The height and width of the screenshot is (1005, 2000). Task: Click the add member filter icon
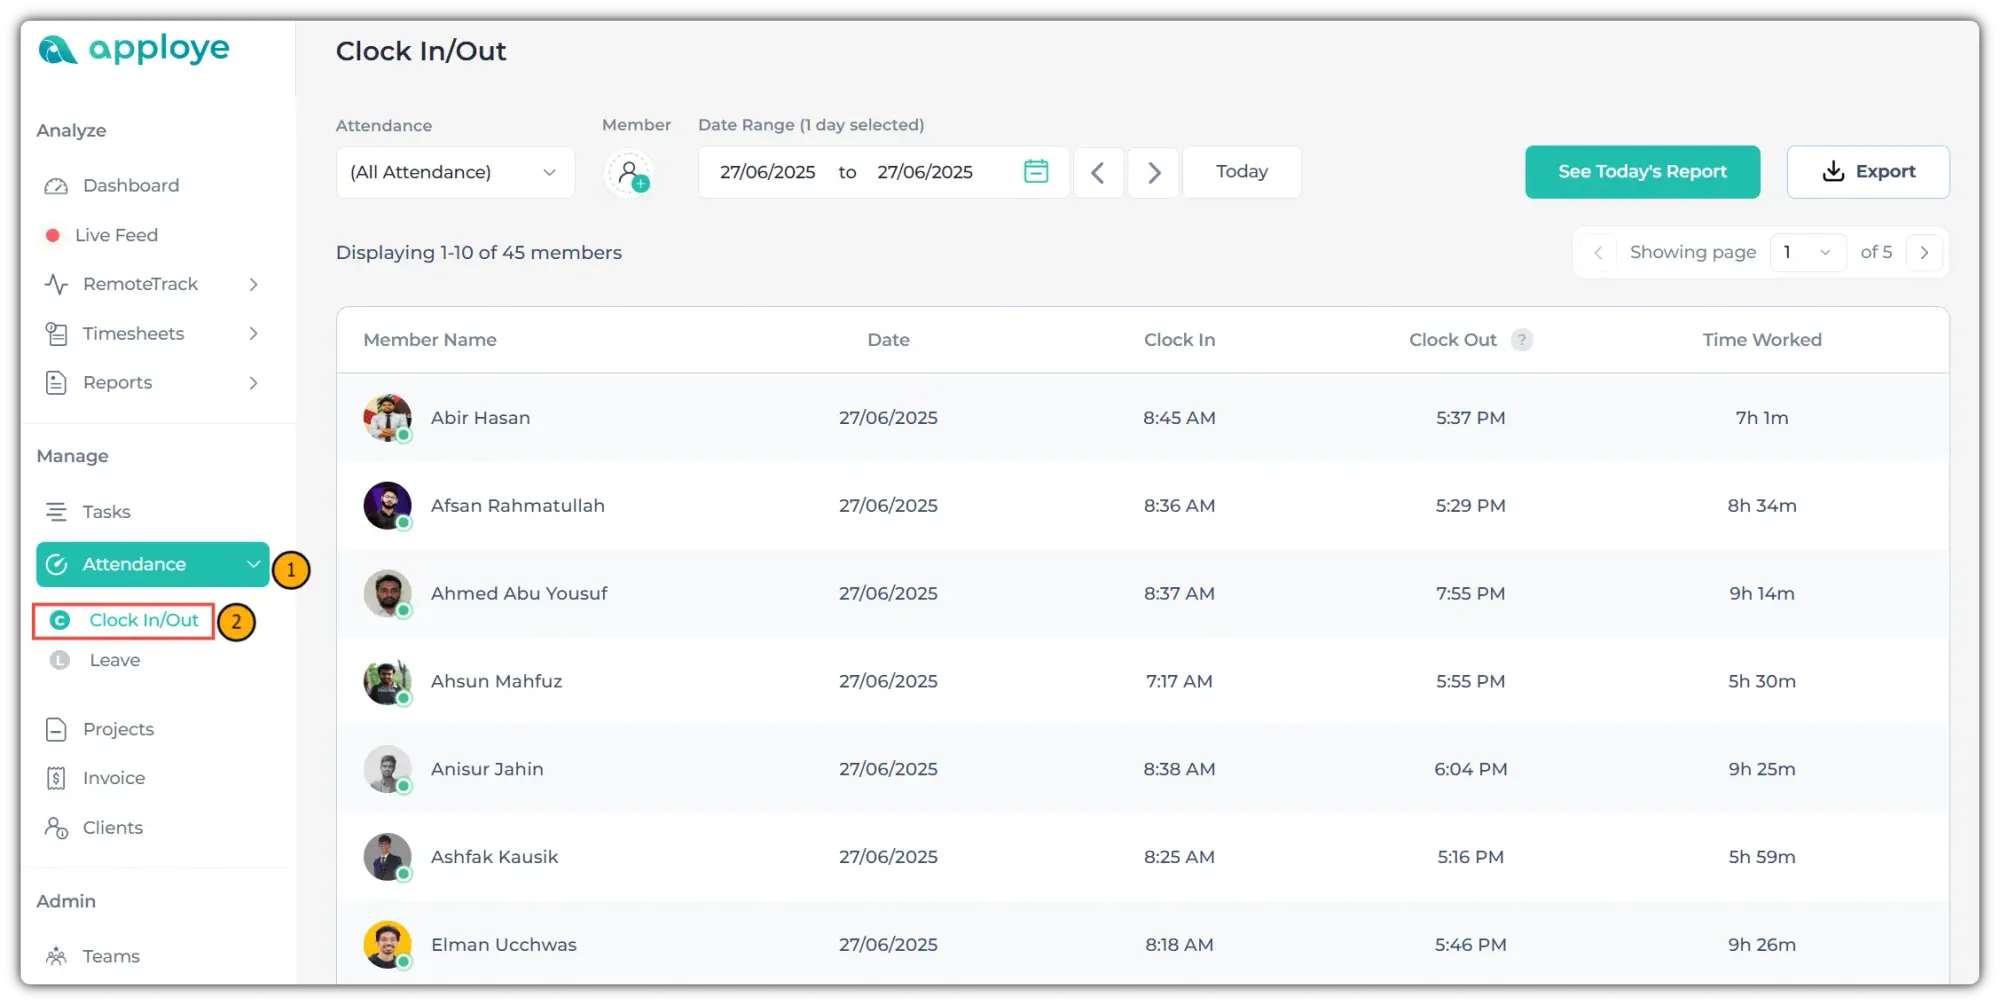[629, 173]
